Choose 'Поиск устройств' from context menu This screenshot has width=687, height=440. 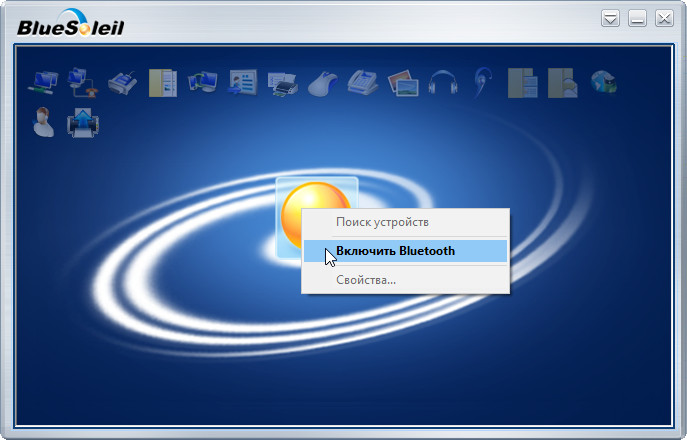click(x=405, y=222)
